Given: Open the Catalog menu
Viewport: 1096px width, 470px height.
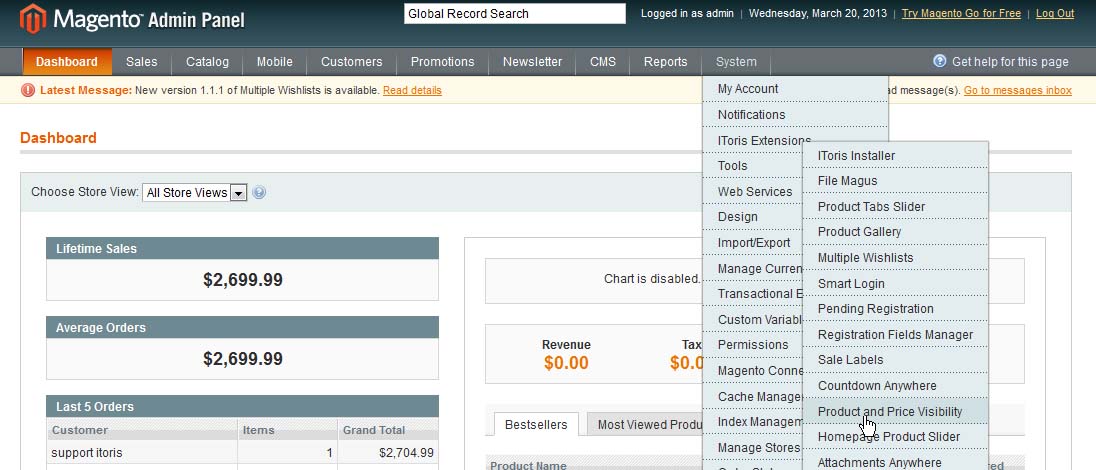Looking at the screenshot, I should click(207, 62).
